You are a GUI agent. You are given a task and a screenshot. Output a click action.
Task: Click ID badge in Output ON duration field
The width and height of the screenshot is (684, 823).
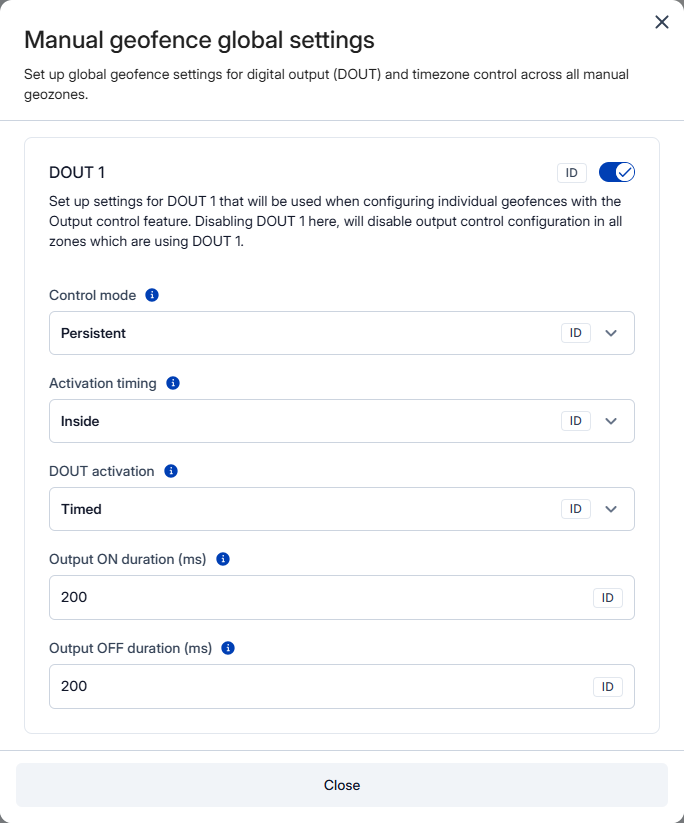[607, 598]
